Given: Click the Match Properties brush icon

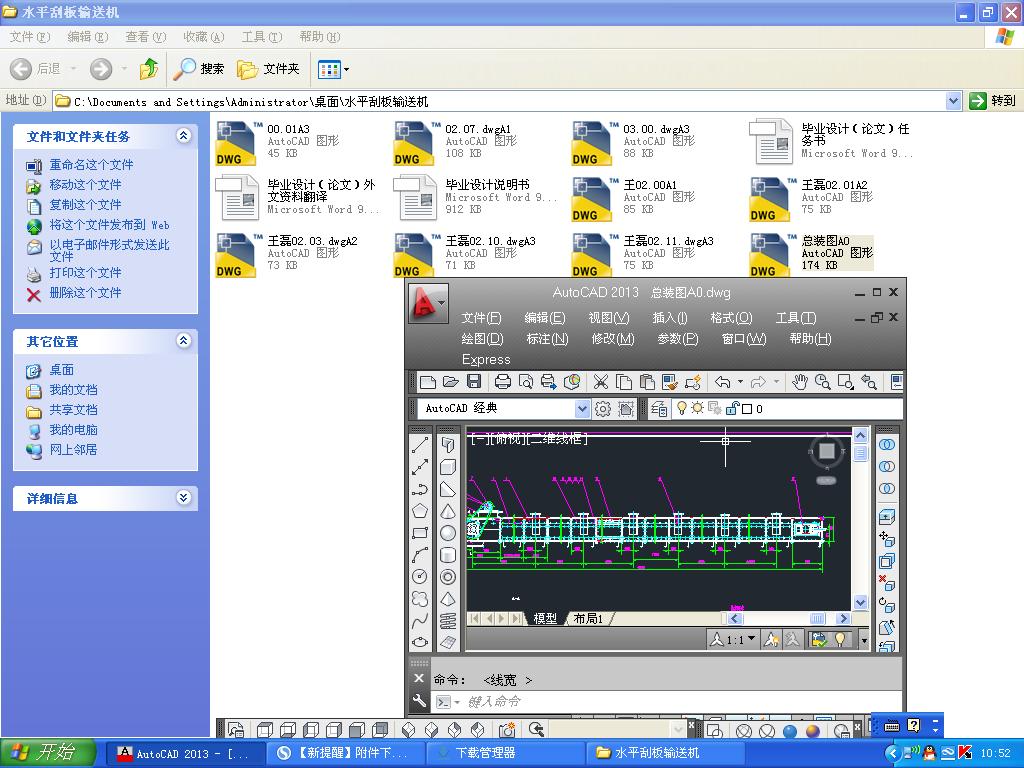Looking at the screenshot, I should pos(670,382).
